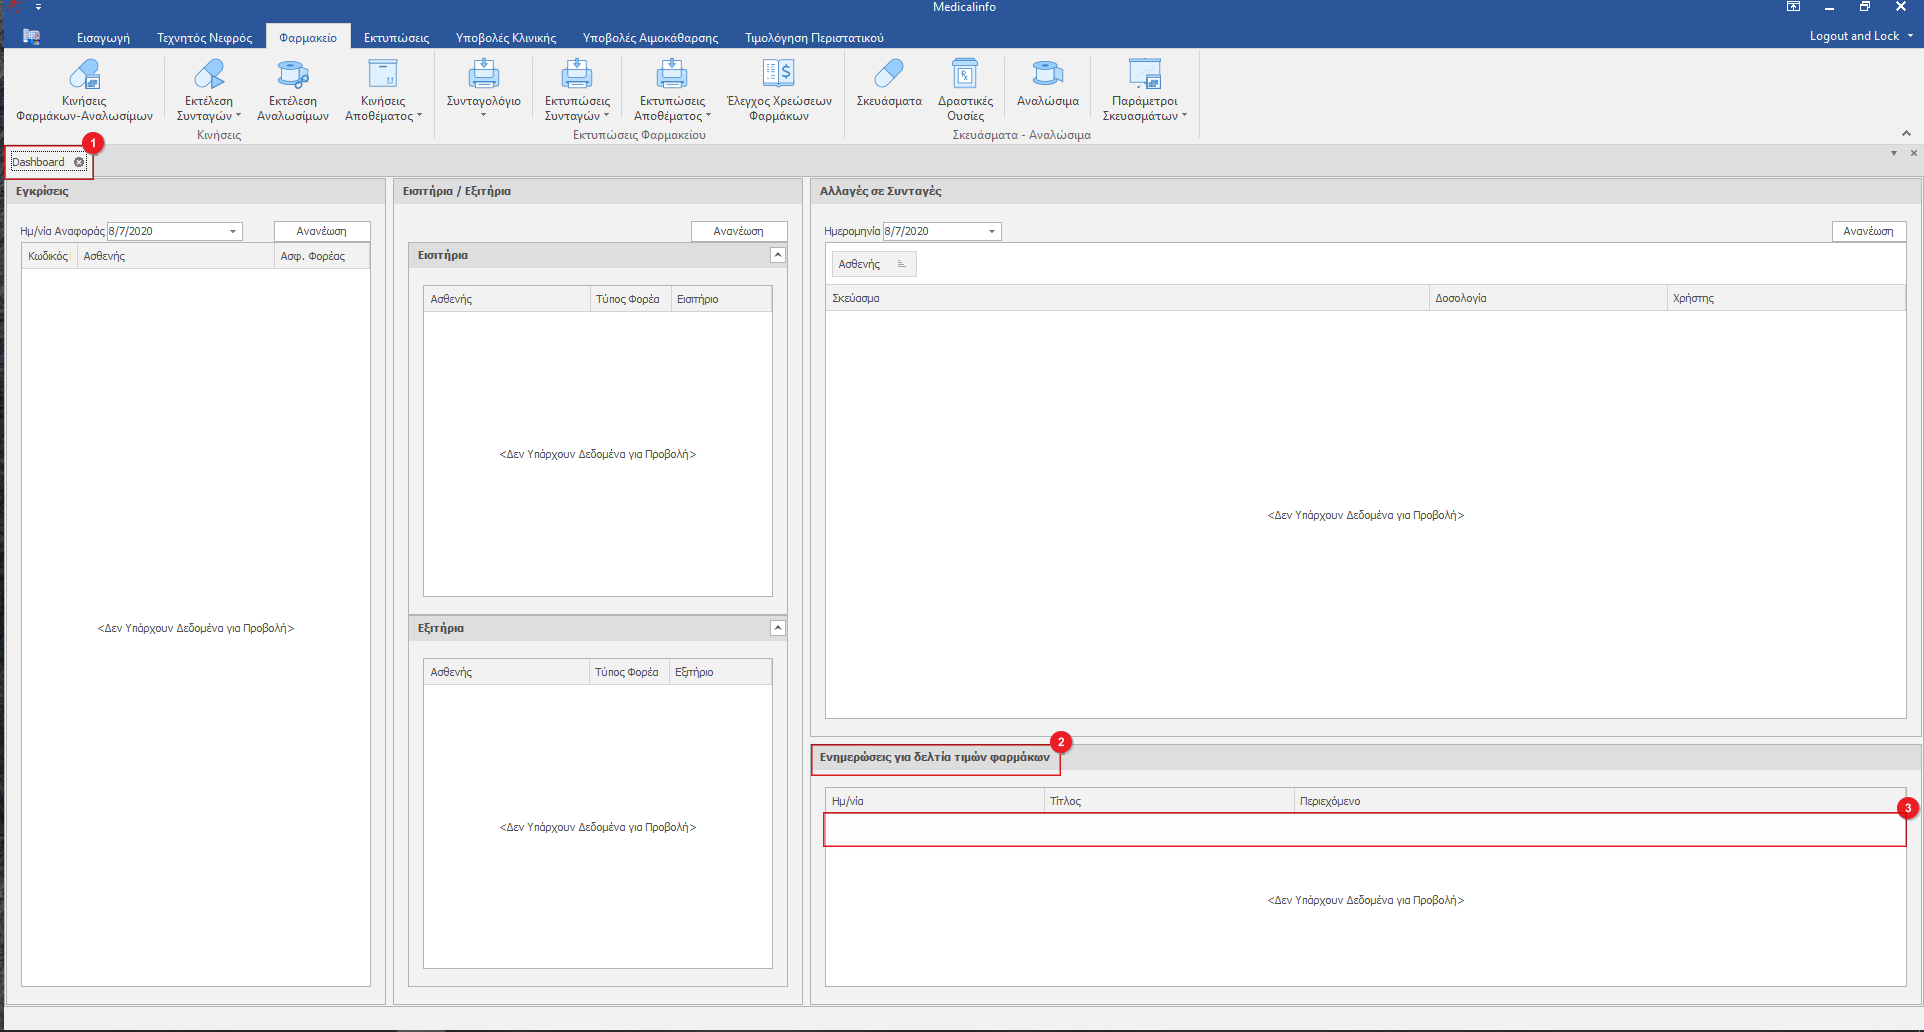Click the Εκτέλεση Συνταγών icon
The height and width of the screenshot is (1032, 1924).
coord(209,75)
